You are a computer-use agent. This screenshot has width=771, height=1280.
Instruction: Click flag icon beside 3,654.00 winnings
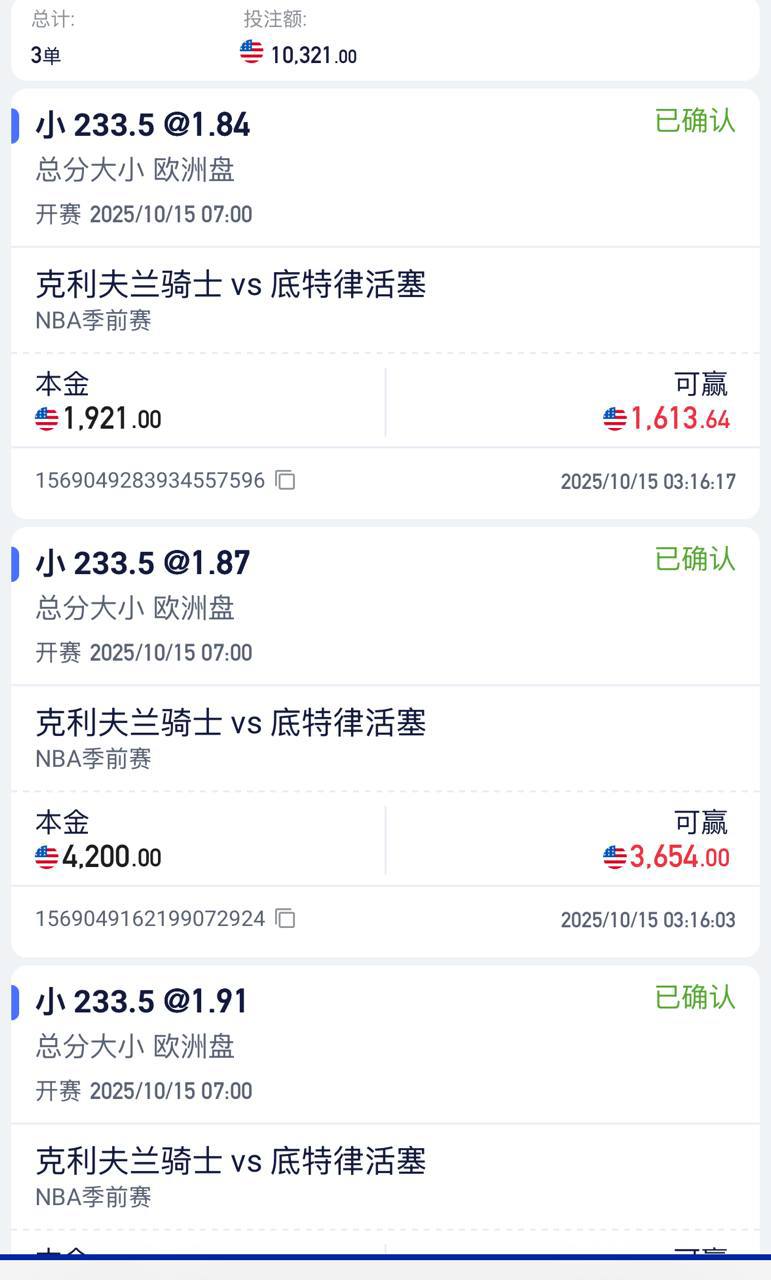point(615,857)
